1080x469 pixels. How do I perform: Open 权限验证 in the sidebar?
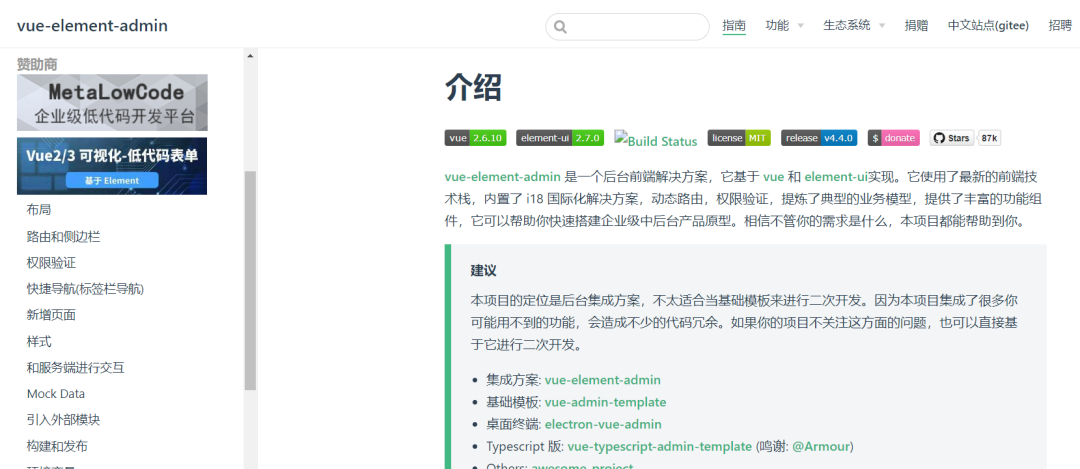pyautogui.click(x=51, y=262)
